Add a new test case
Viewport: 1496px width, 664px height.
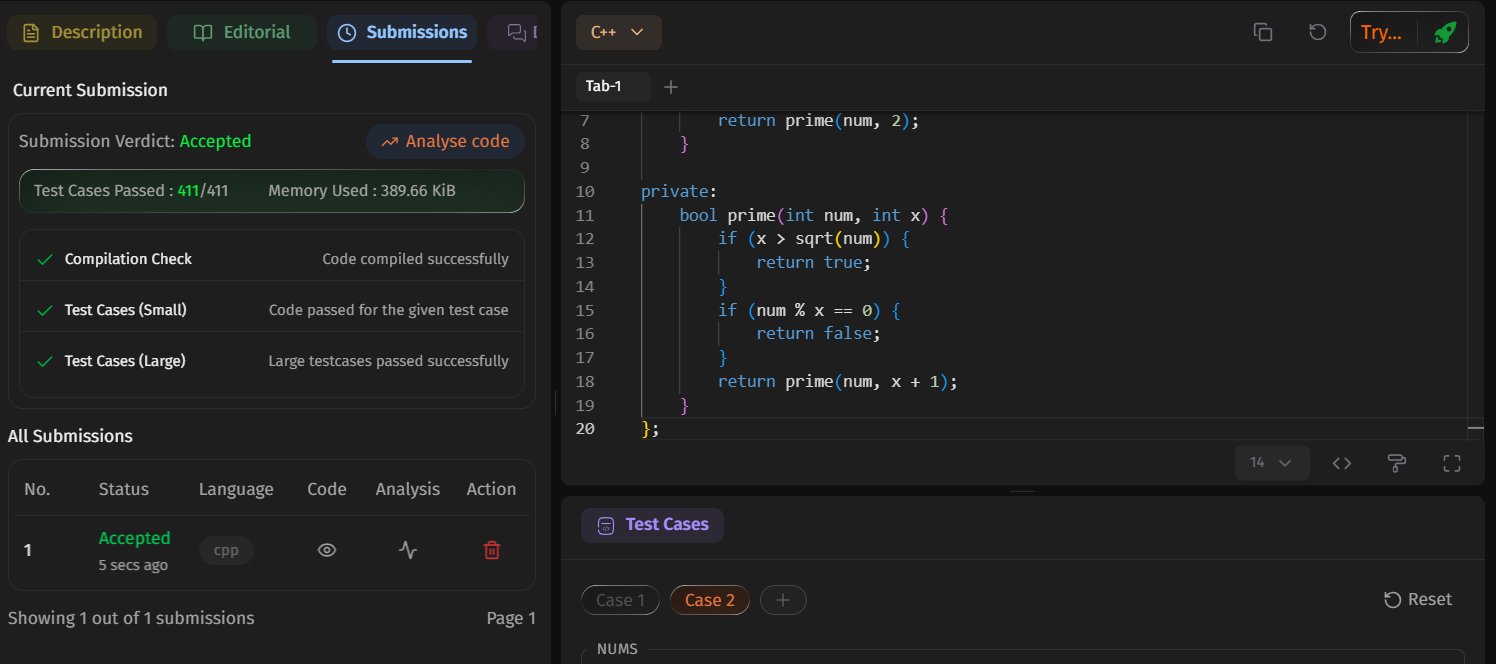[783, 600]
